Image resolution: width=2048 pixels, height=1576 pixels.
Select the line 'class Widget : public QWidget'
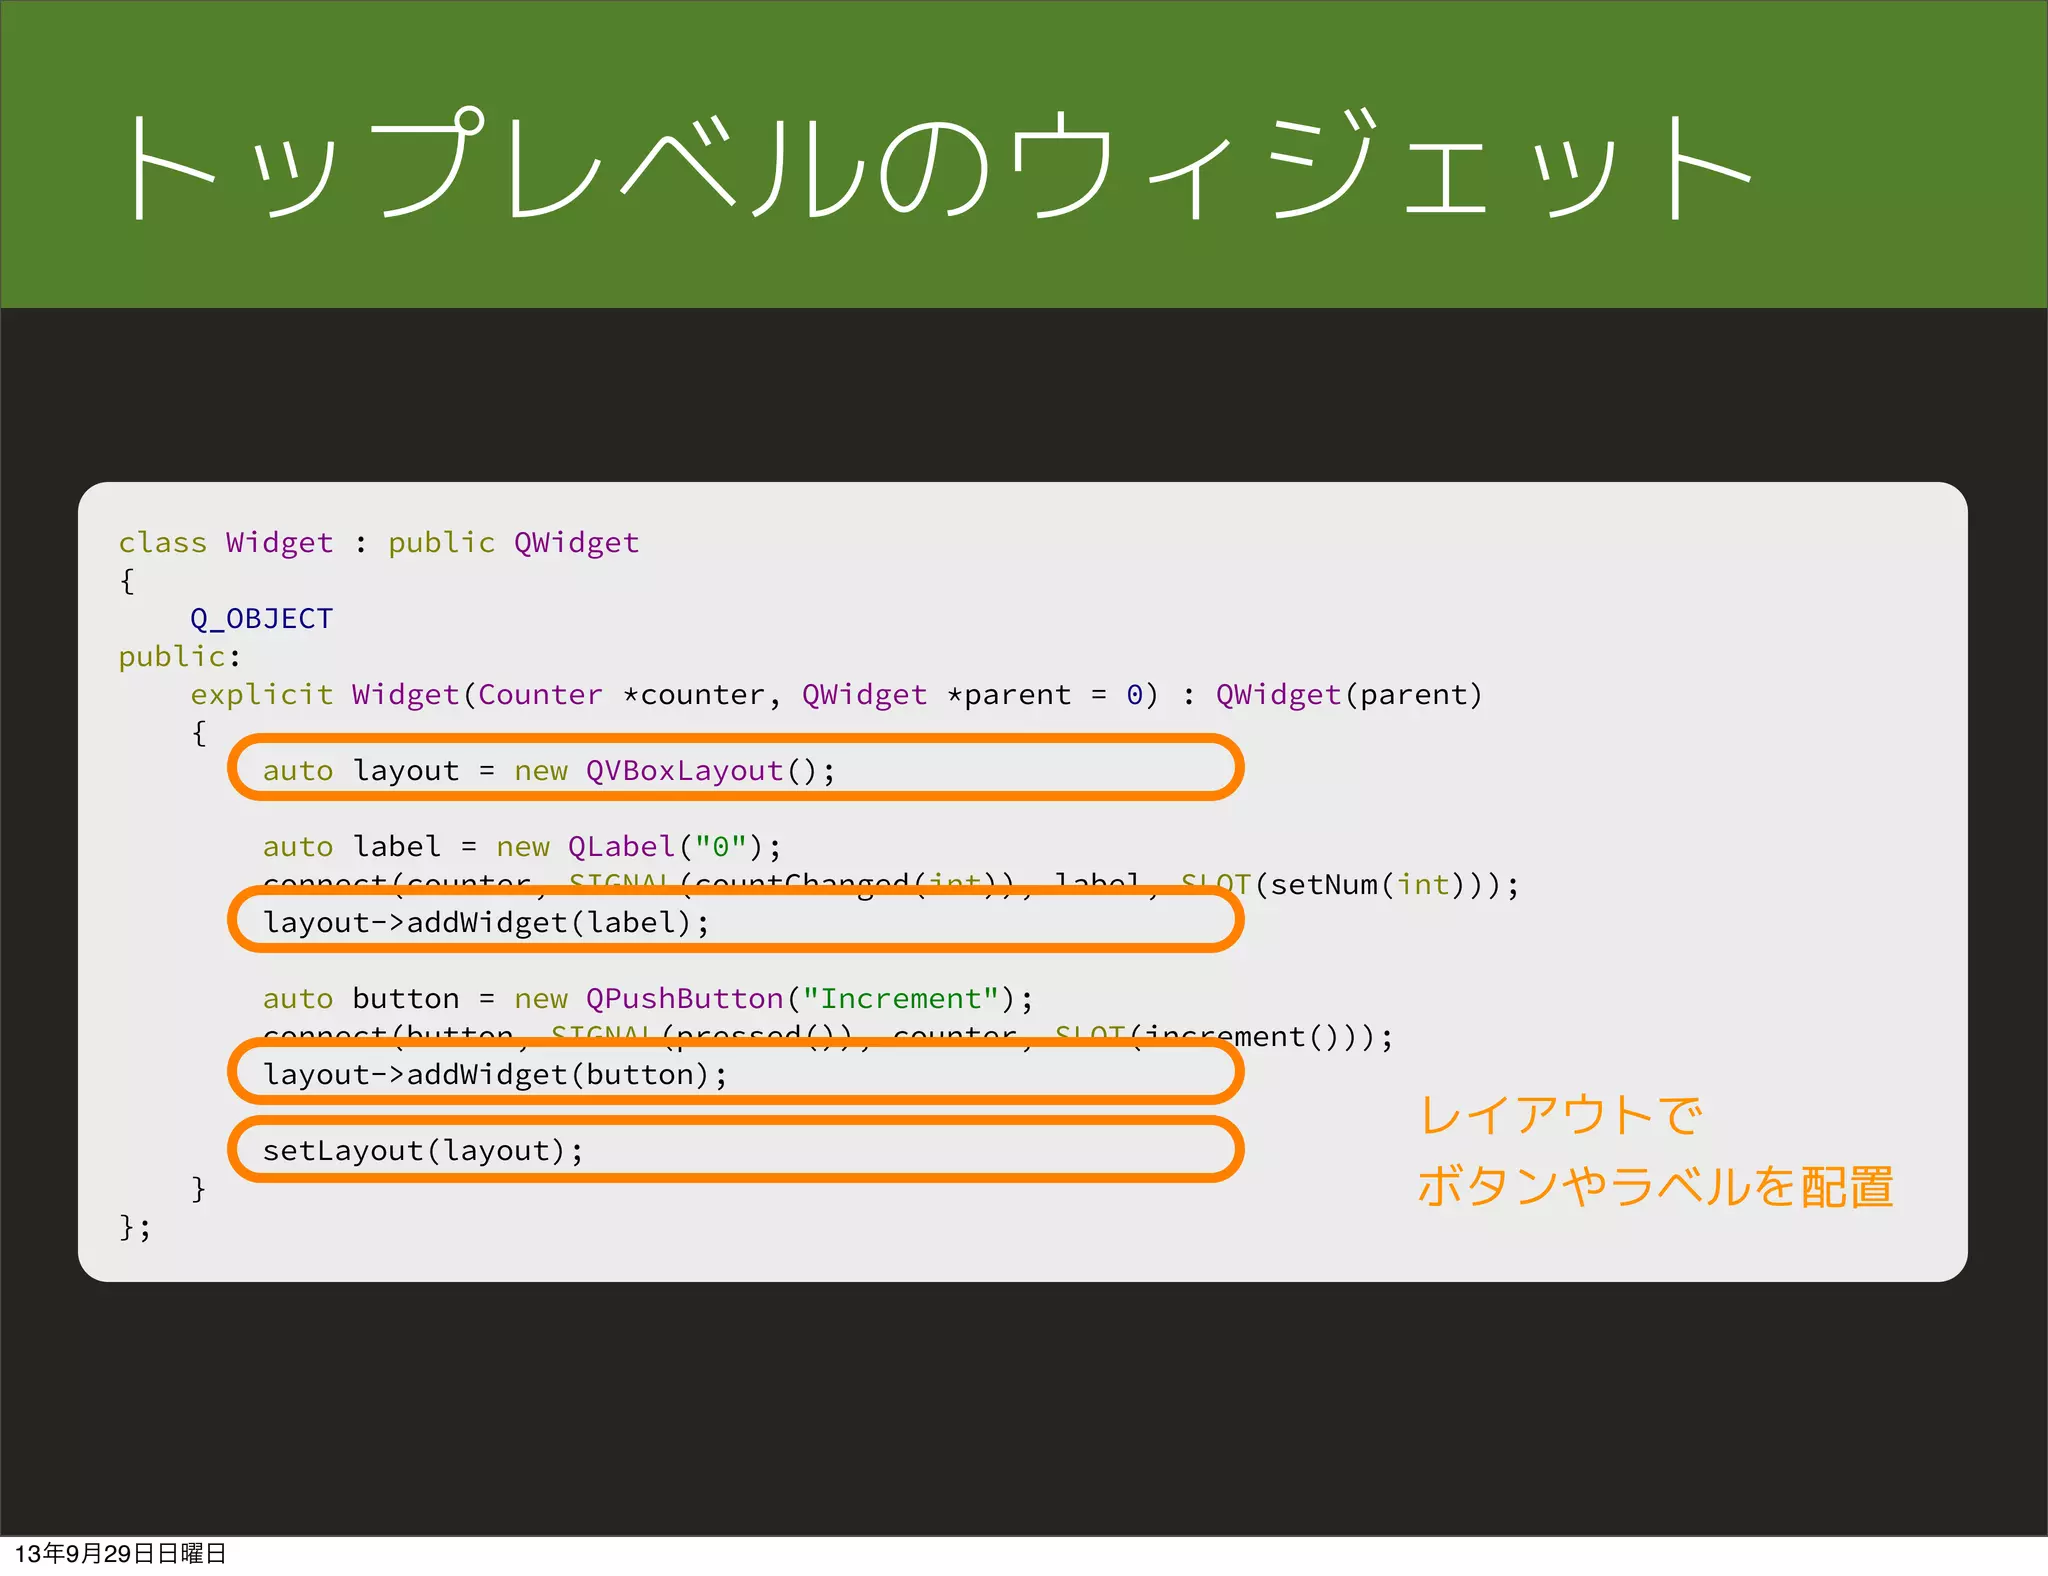pos(379,543)
